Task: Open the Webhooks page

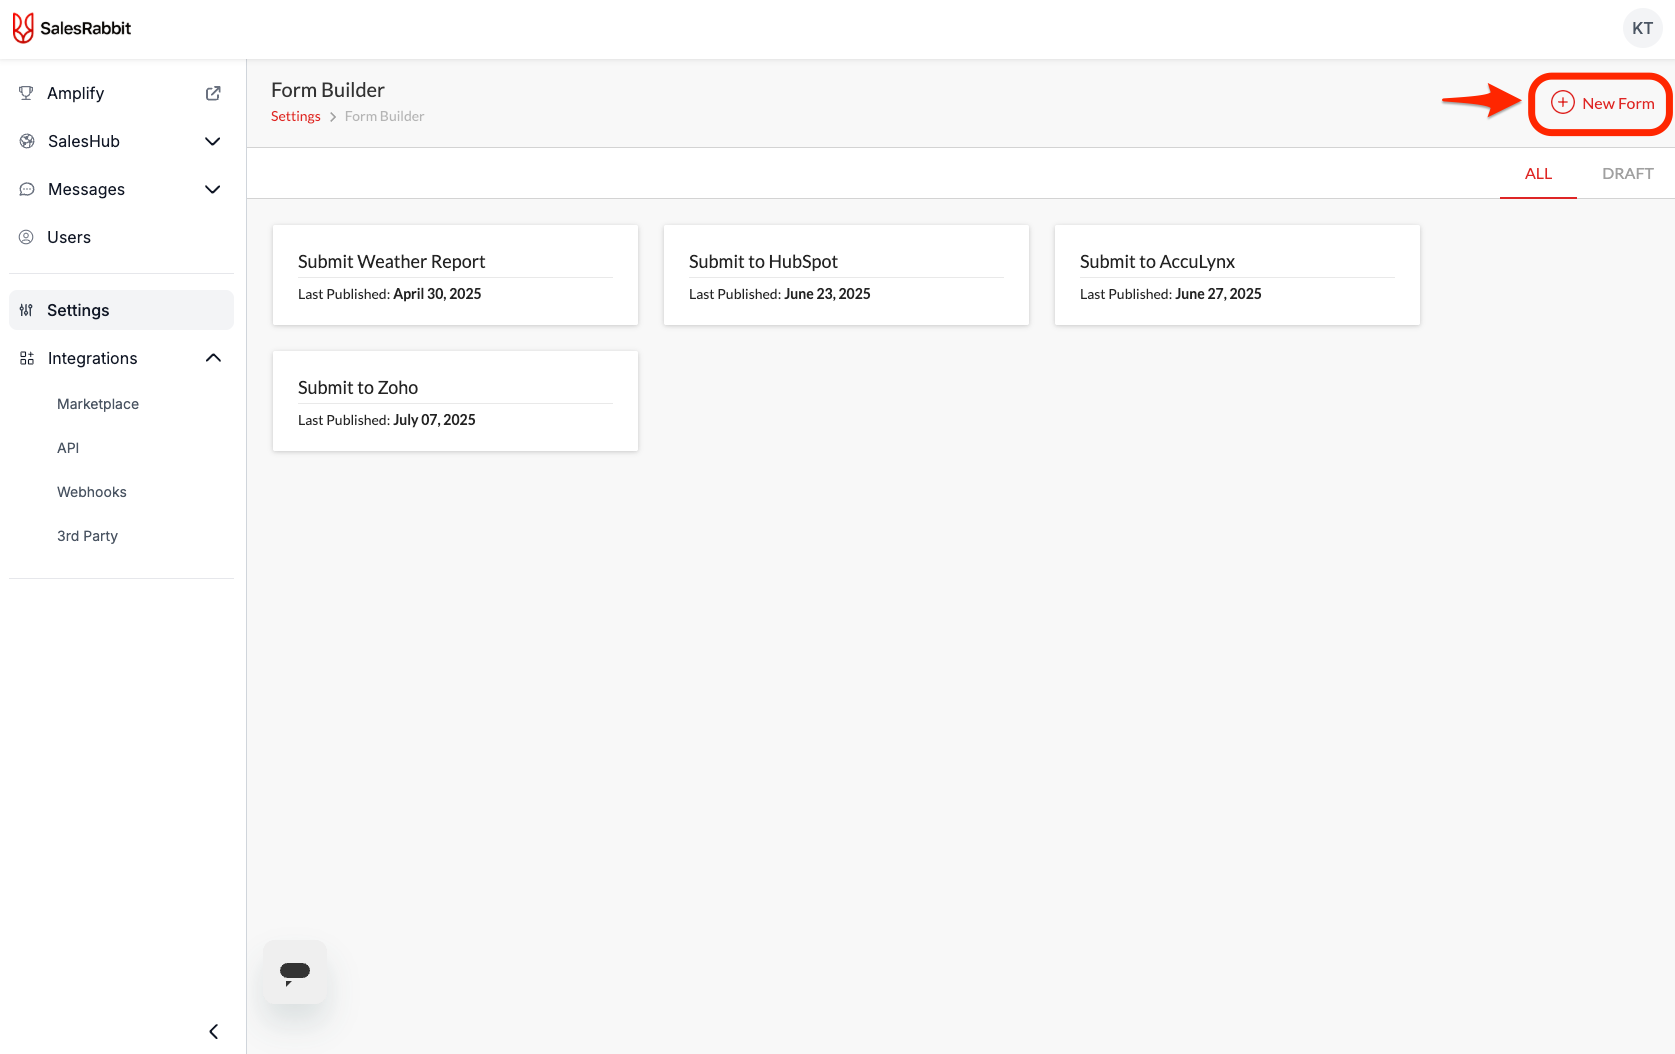Action: [92, 492]
